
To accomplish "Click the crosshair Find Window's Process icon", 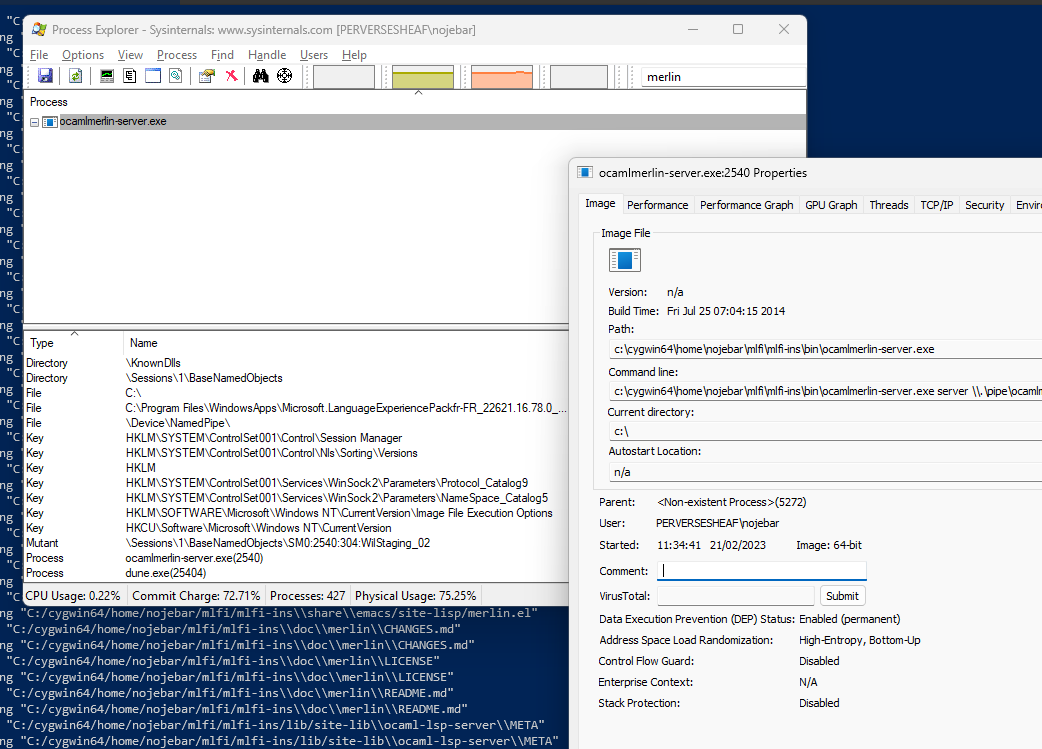I will coord(284,76).
